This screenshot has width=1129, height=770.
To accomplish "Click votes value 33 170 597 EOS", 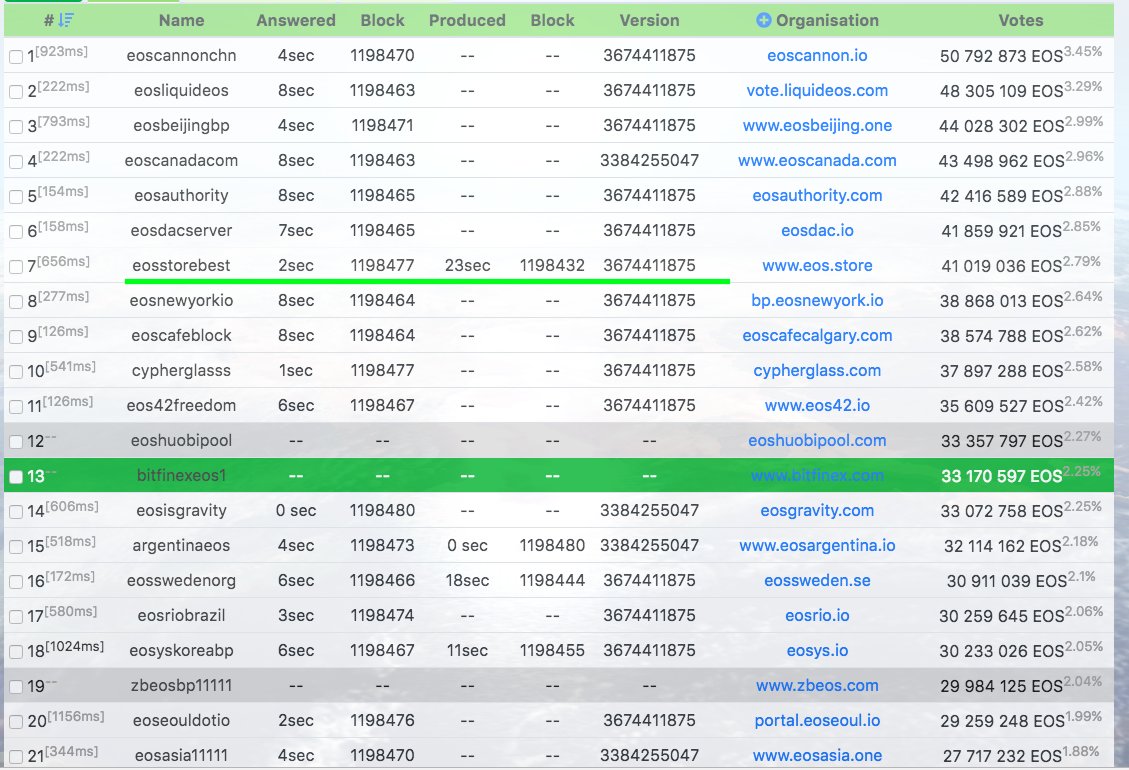I will [1002, 476].
